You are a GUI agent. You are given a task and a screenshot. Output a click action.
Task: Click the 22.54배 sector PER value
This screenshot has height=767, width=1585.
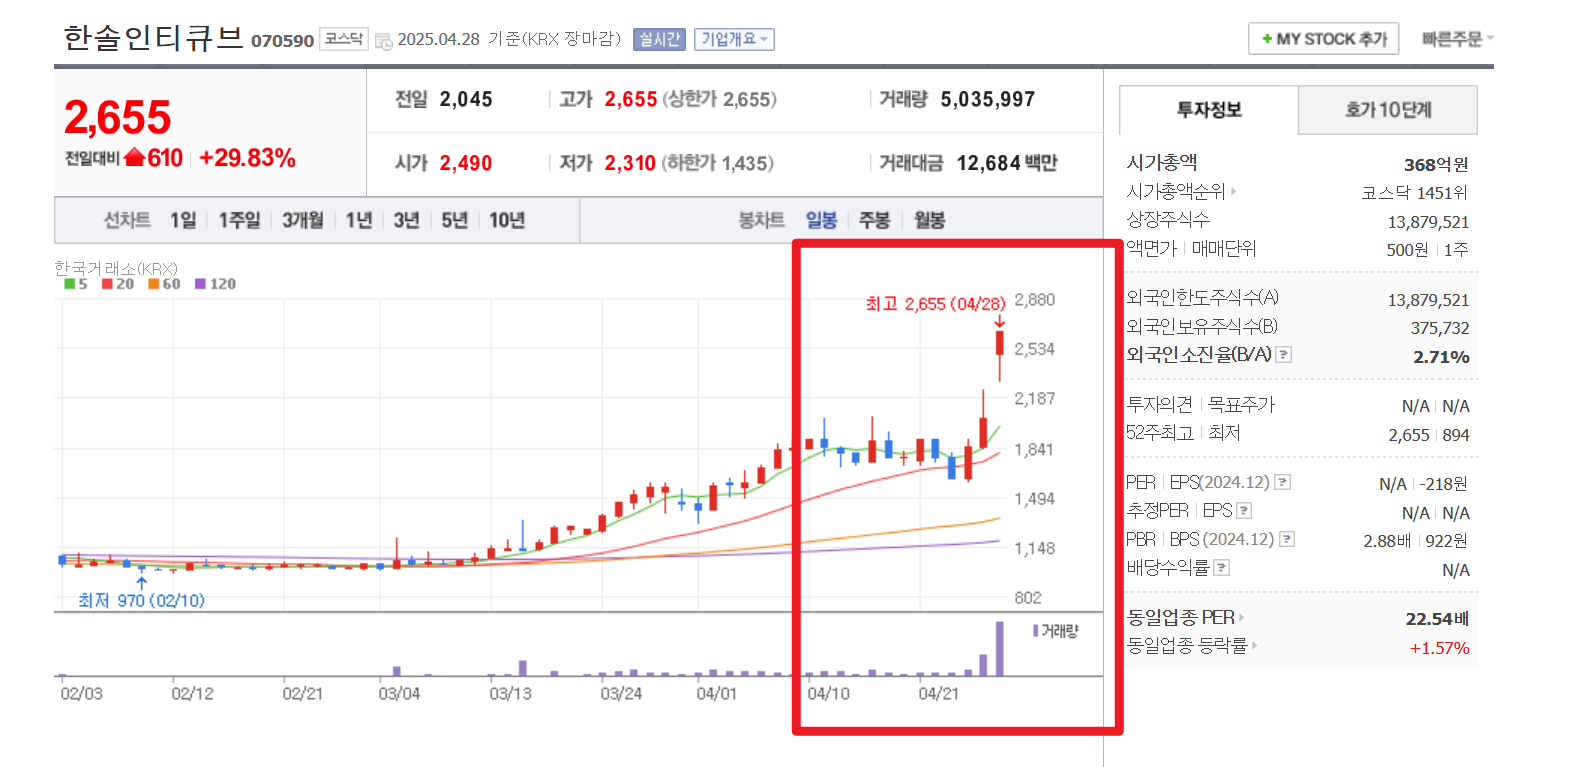[1437, 619]
